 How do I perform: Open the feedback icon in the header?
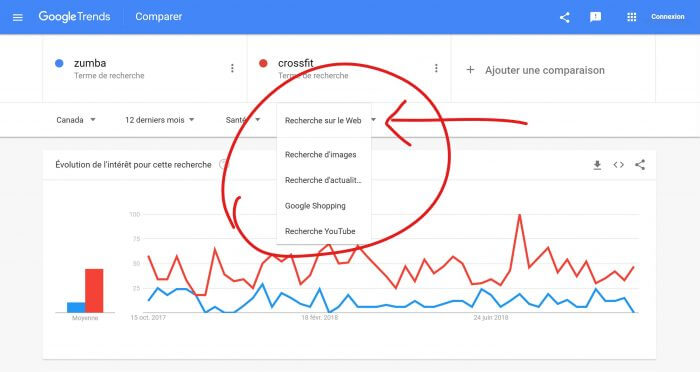point(595,17)
